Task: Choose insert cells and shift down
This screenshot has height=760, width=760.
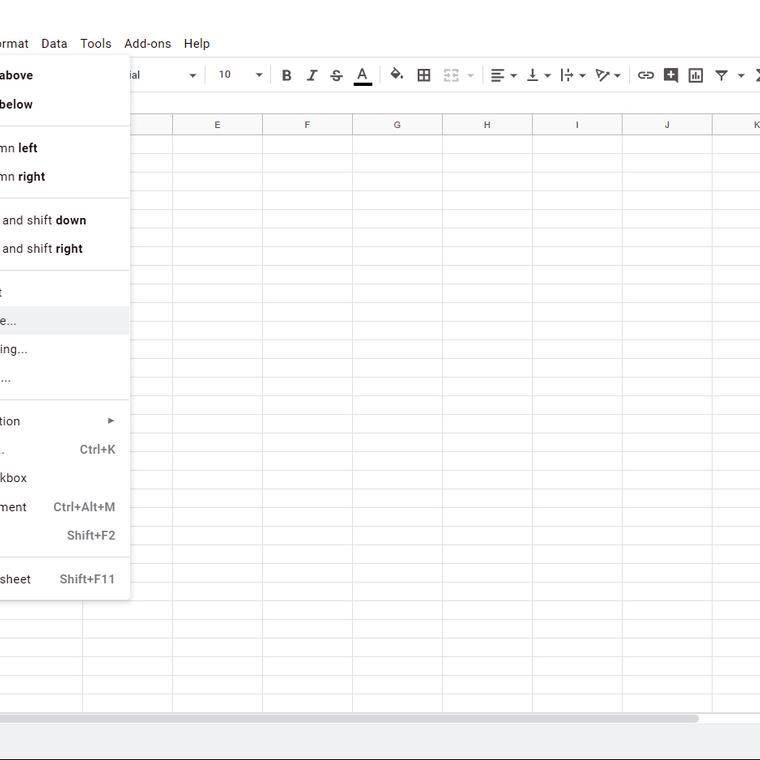Action: click(45, 220)
